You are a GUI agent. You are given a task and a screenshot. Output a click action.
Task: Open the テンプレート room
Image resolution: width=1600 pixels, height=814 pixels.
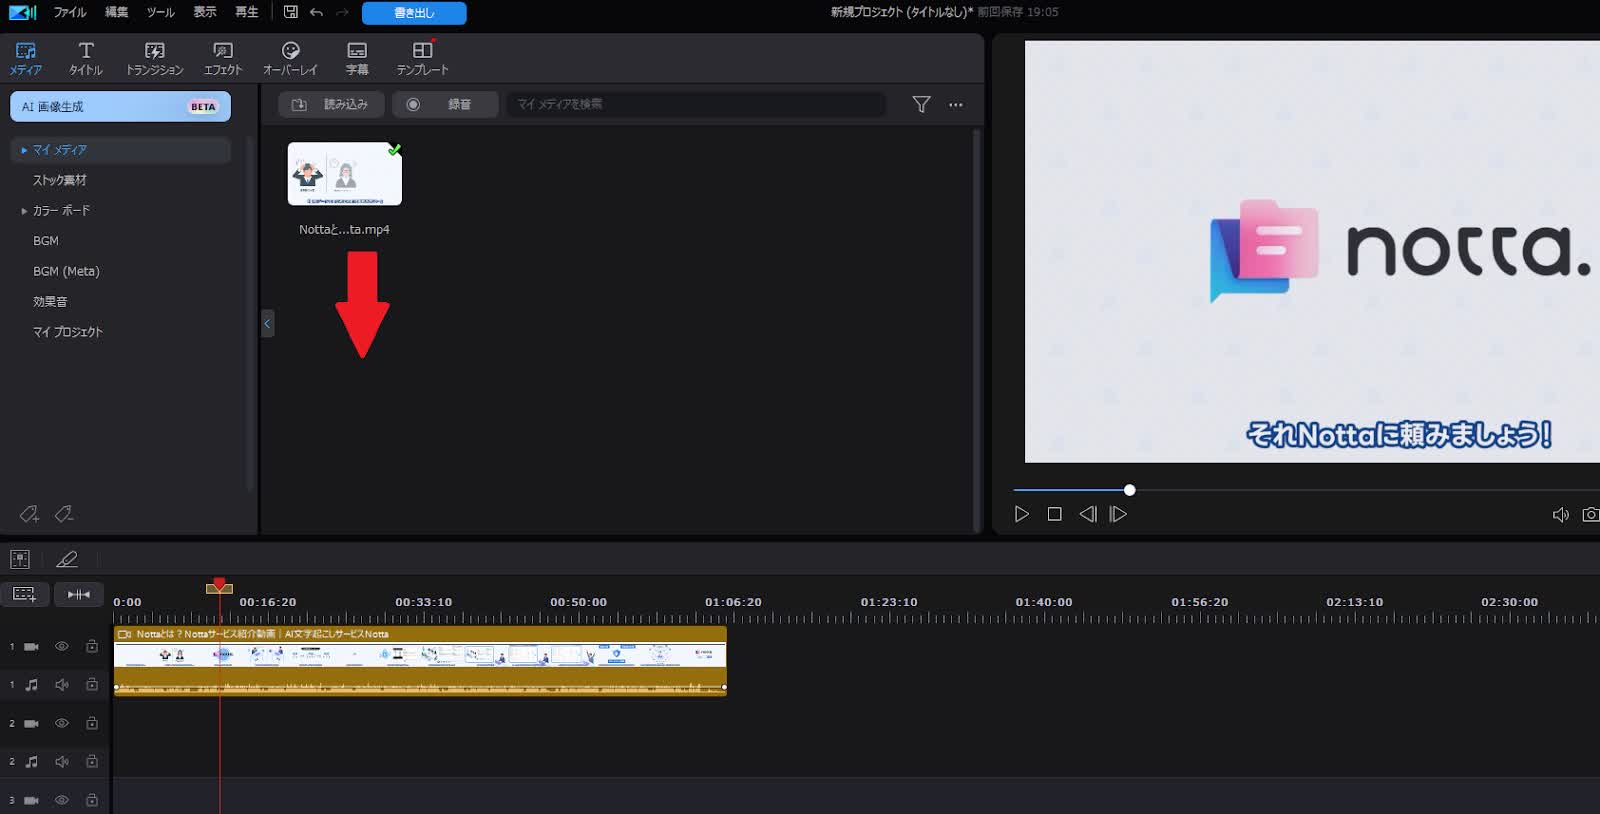423,58
